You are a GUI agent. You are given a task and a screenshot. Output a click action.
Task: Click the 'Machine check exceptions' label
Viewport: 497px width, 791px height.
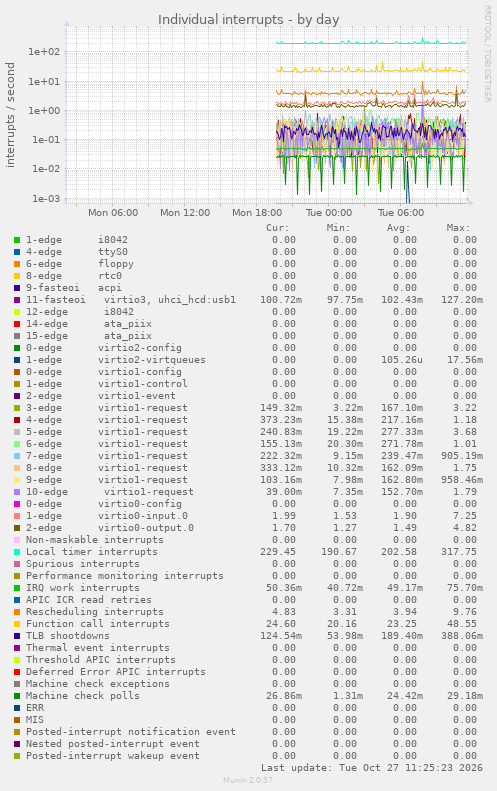point(98,684)
